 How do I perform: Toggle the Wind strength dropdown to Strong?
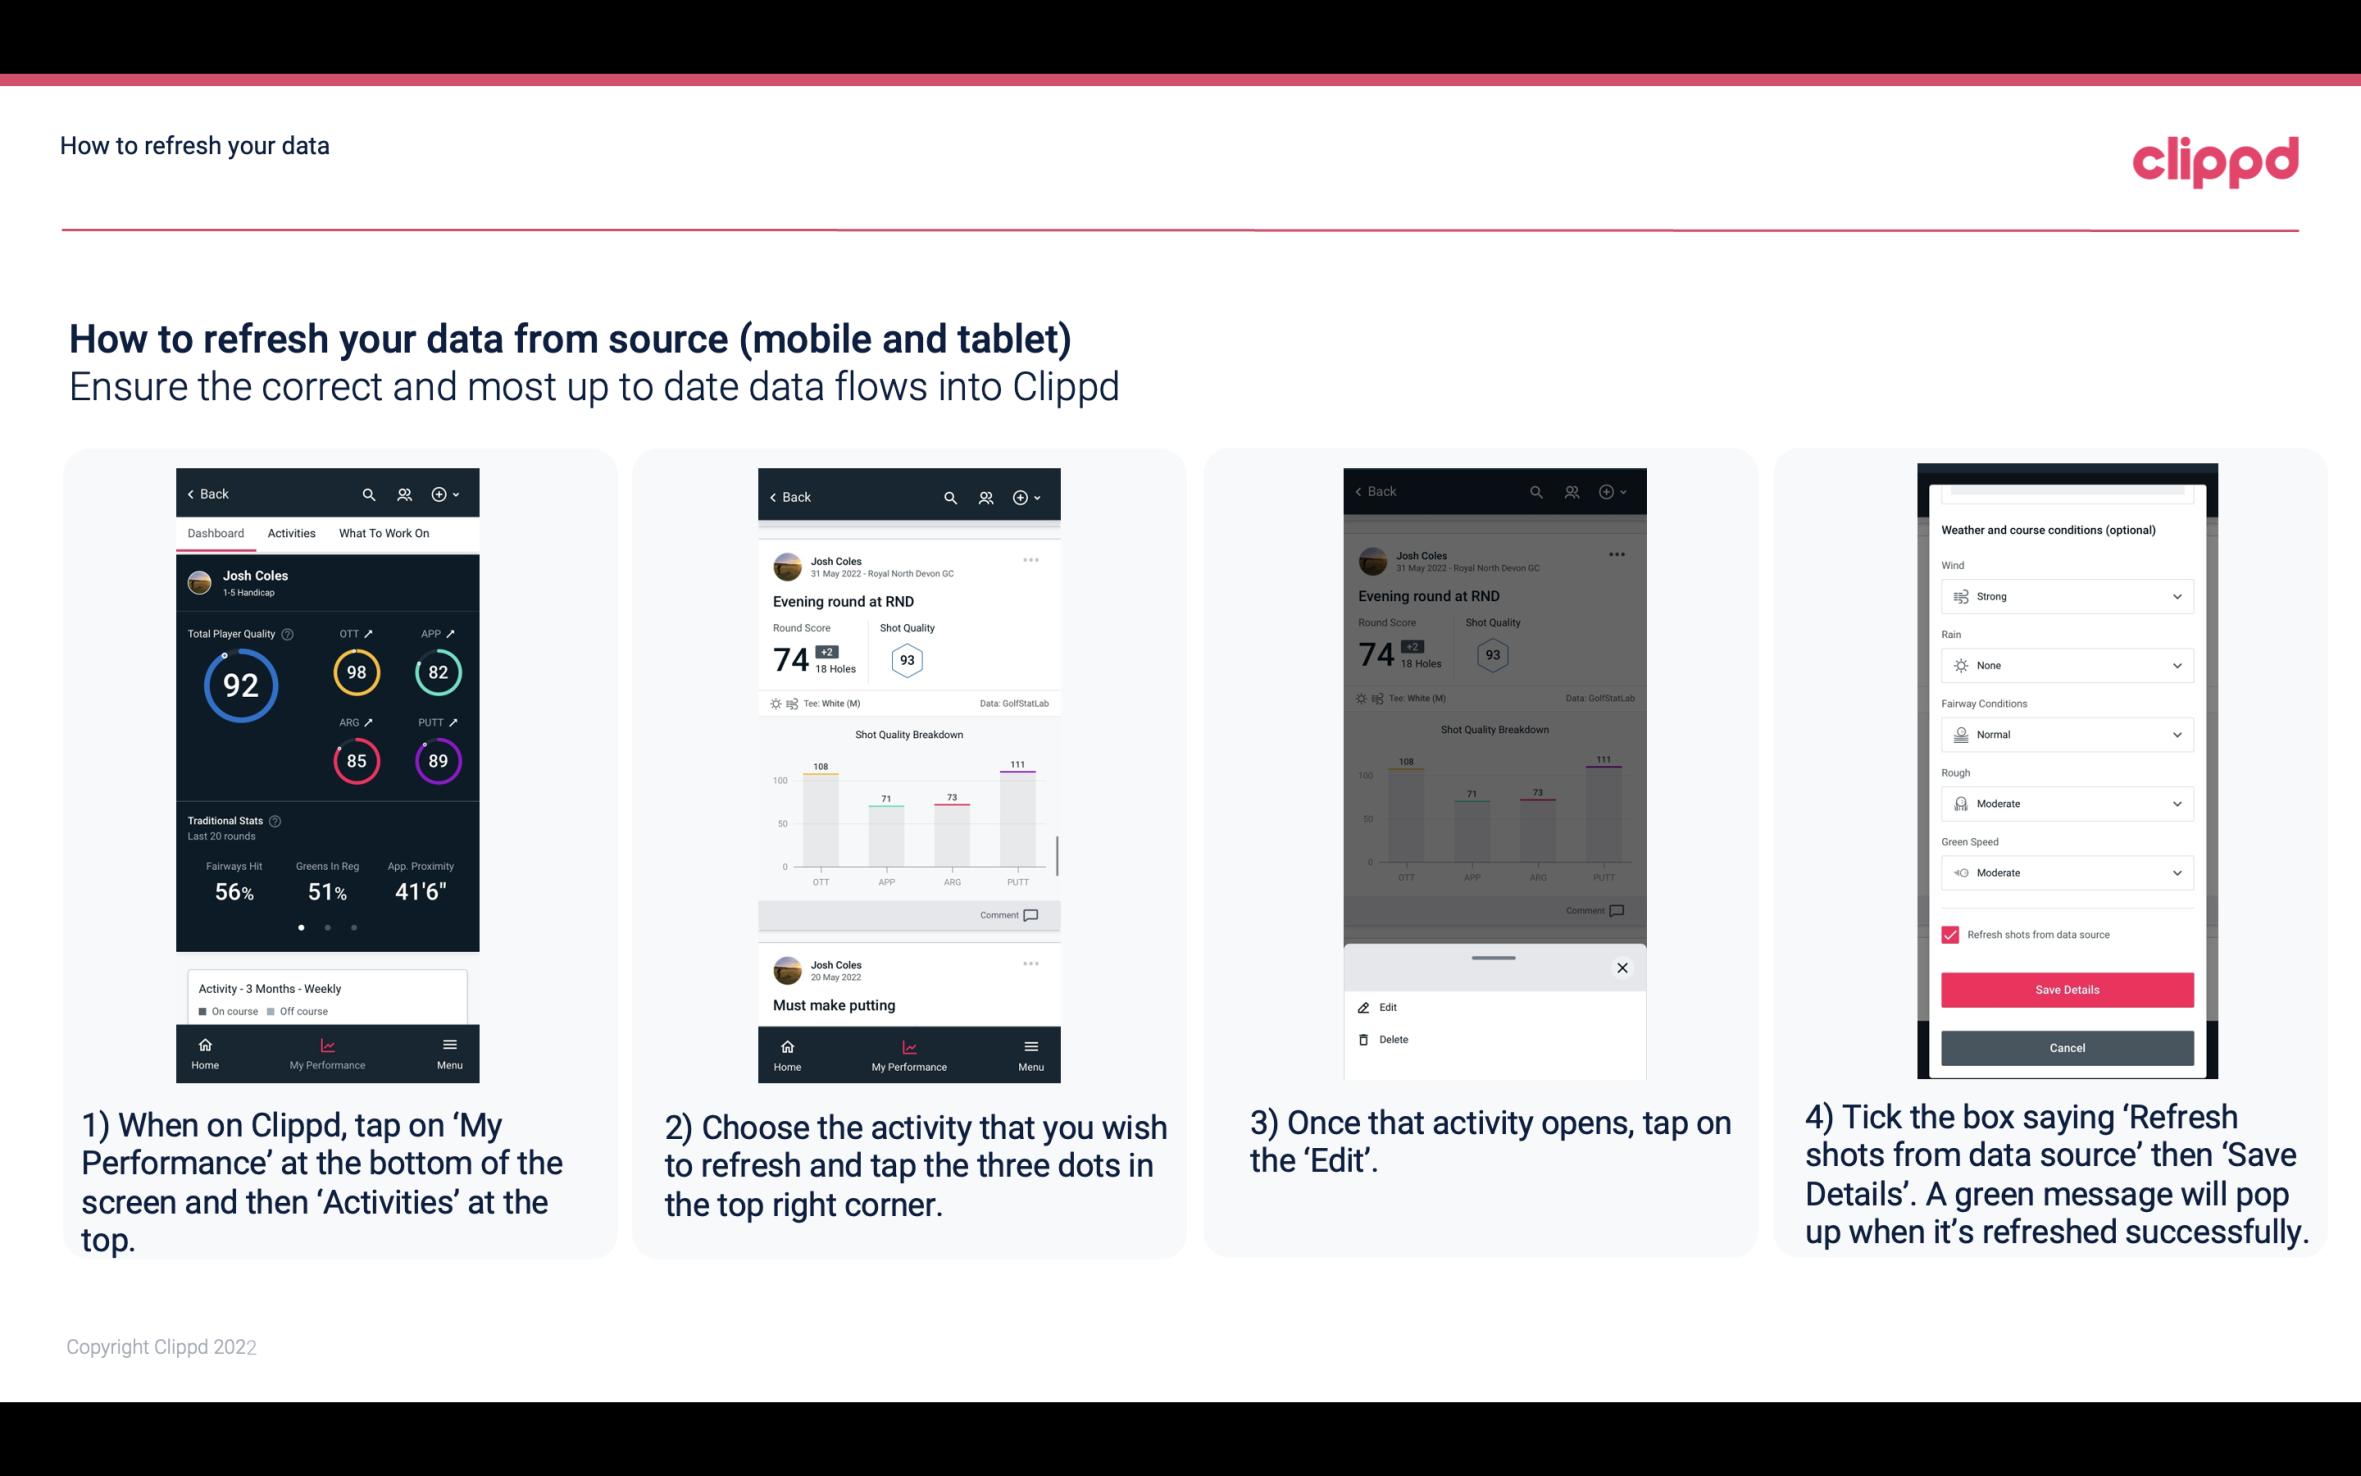click(x=2065, y=595)
